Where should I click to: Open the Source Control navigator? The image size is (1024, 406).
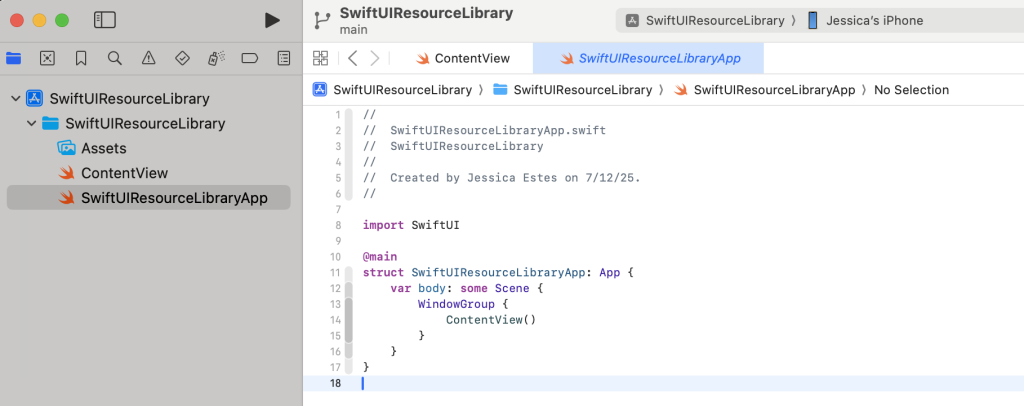coord(47,58)
